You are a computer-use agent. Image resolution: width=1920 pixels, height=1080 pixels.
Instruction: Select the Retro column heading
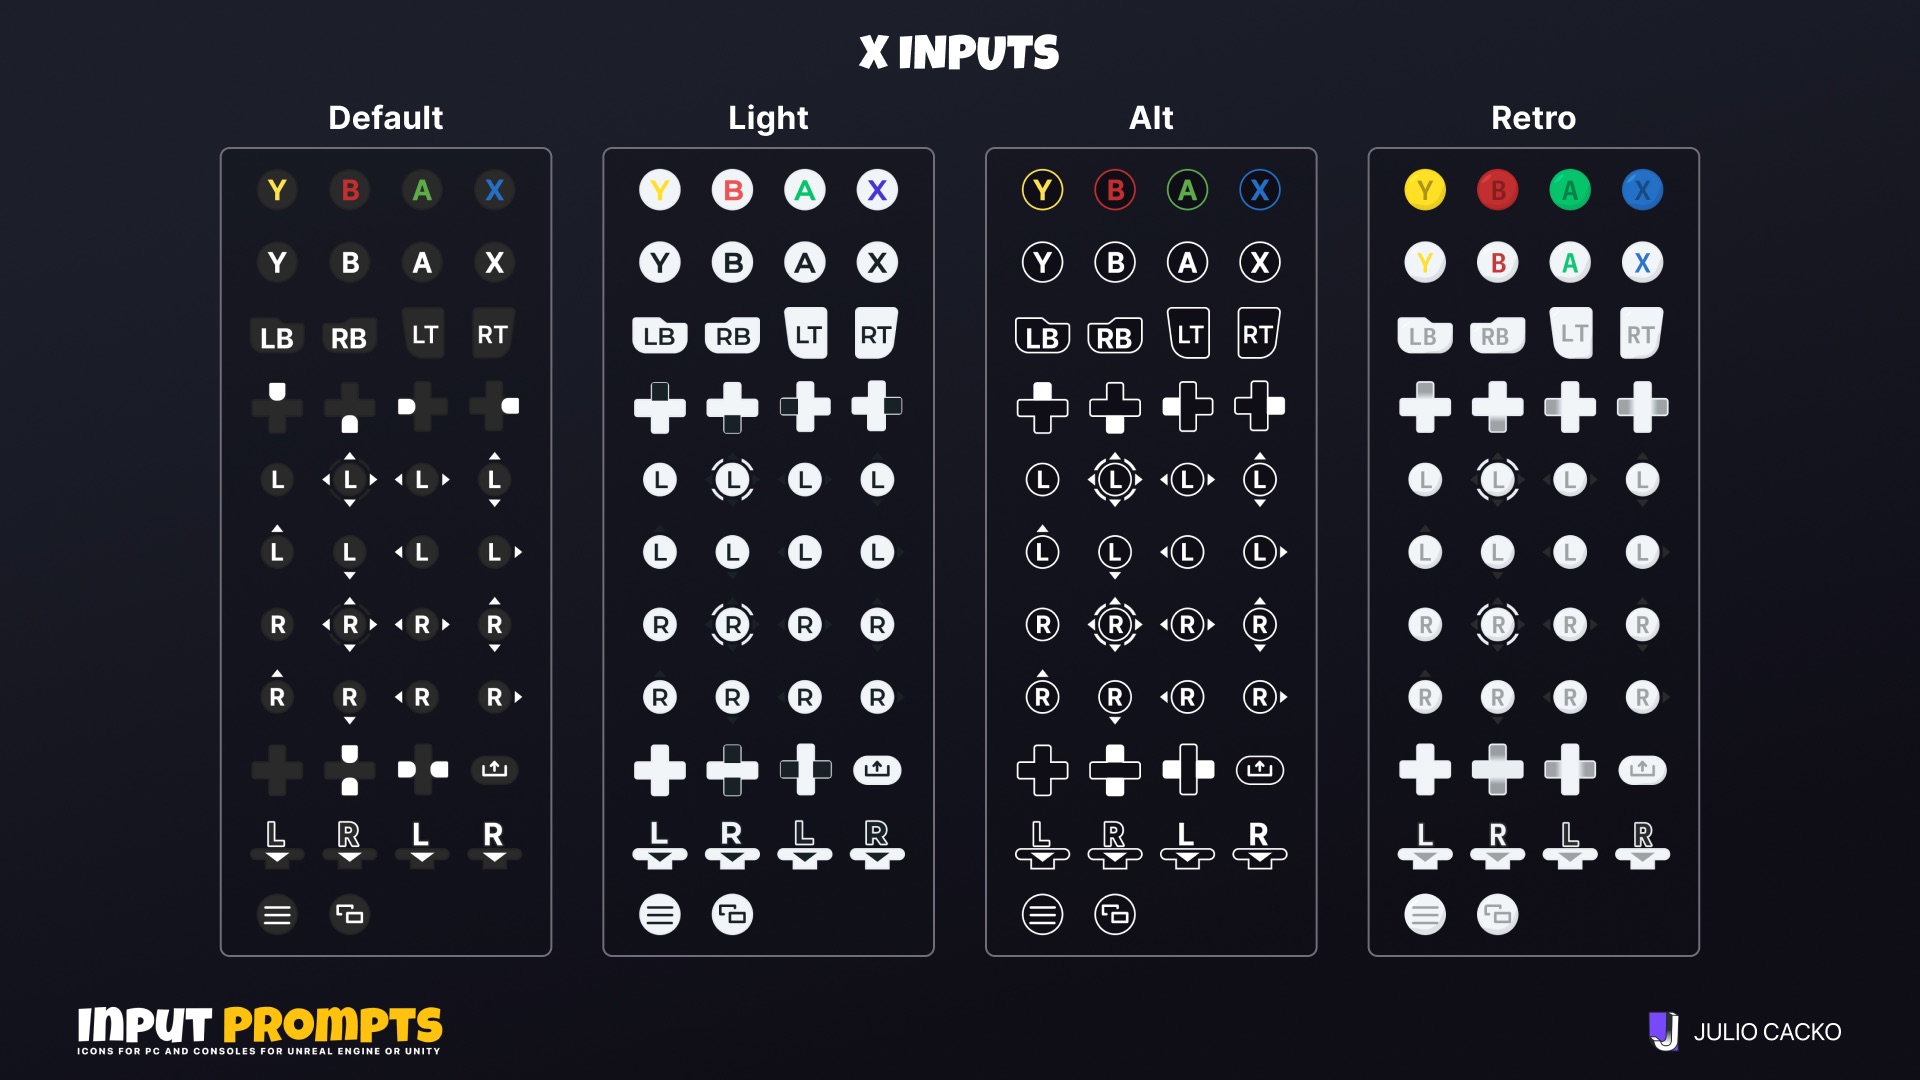pyautogui.click(x=1533, y=118)
